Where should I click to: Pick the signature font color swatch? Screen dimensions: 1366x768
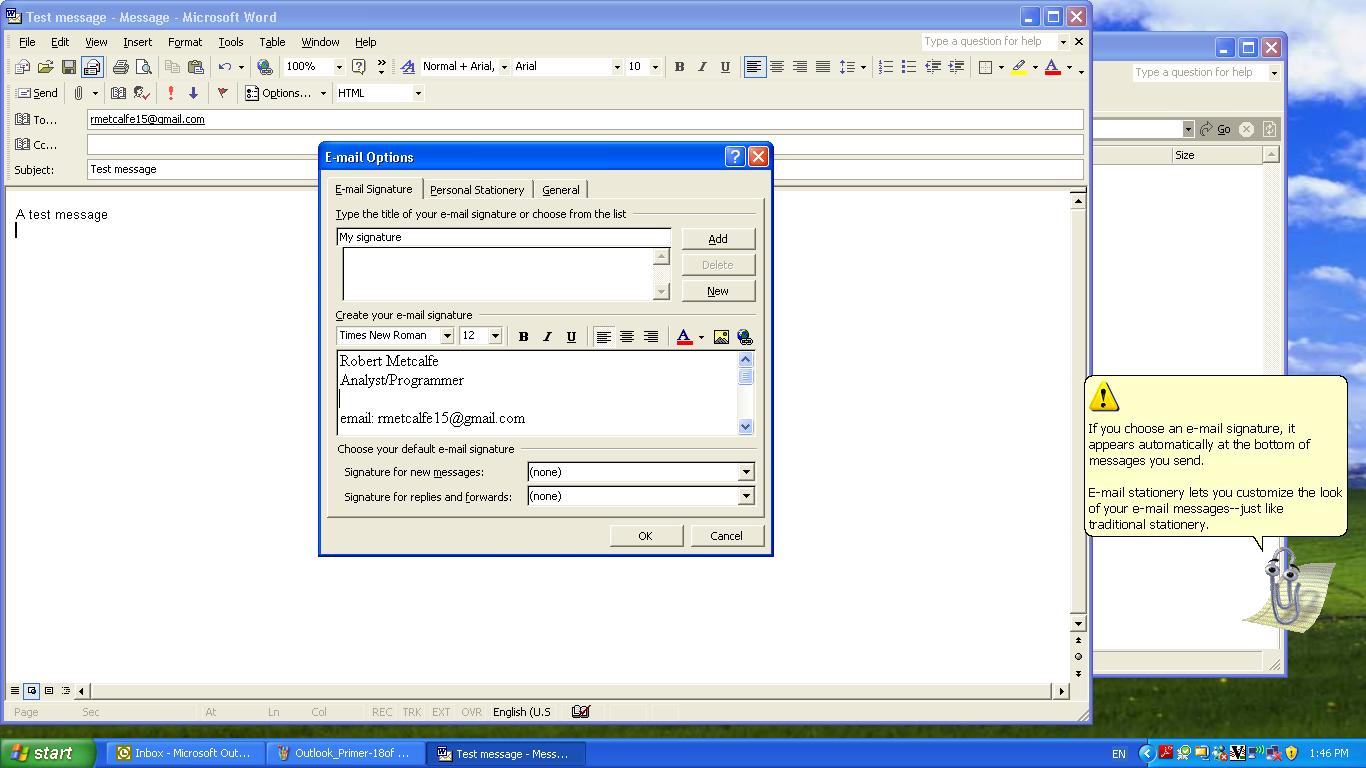point(684,337)
